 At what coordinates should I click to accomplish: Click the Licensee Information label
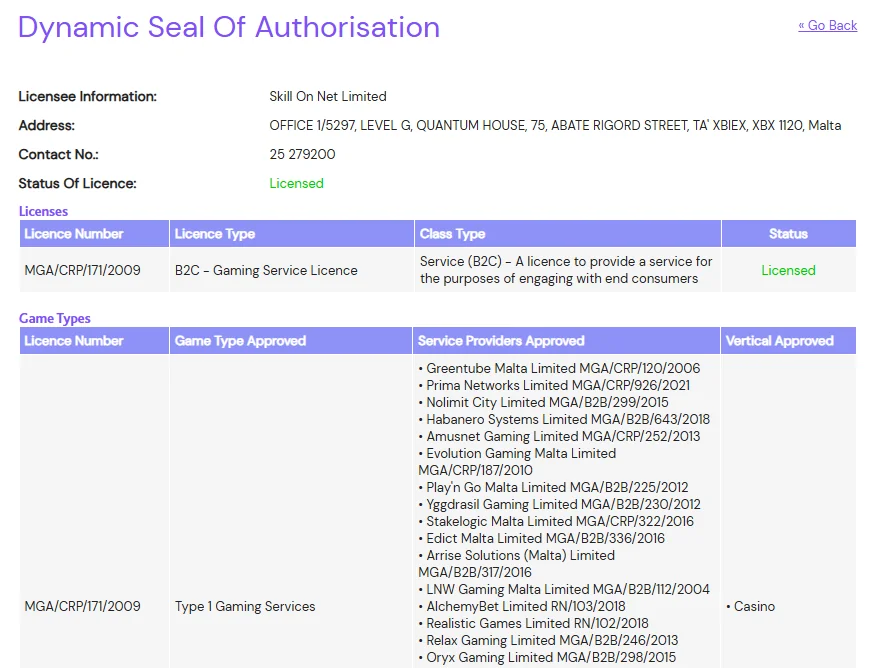click(88, 97)
